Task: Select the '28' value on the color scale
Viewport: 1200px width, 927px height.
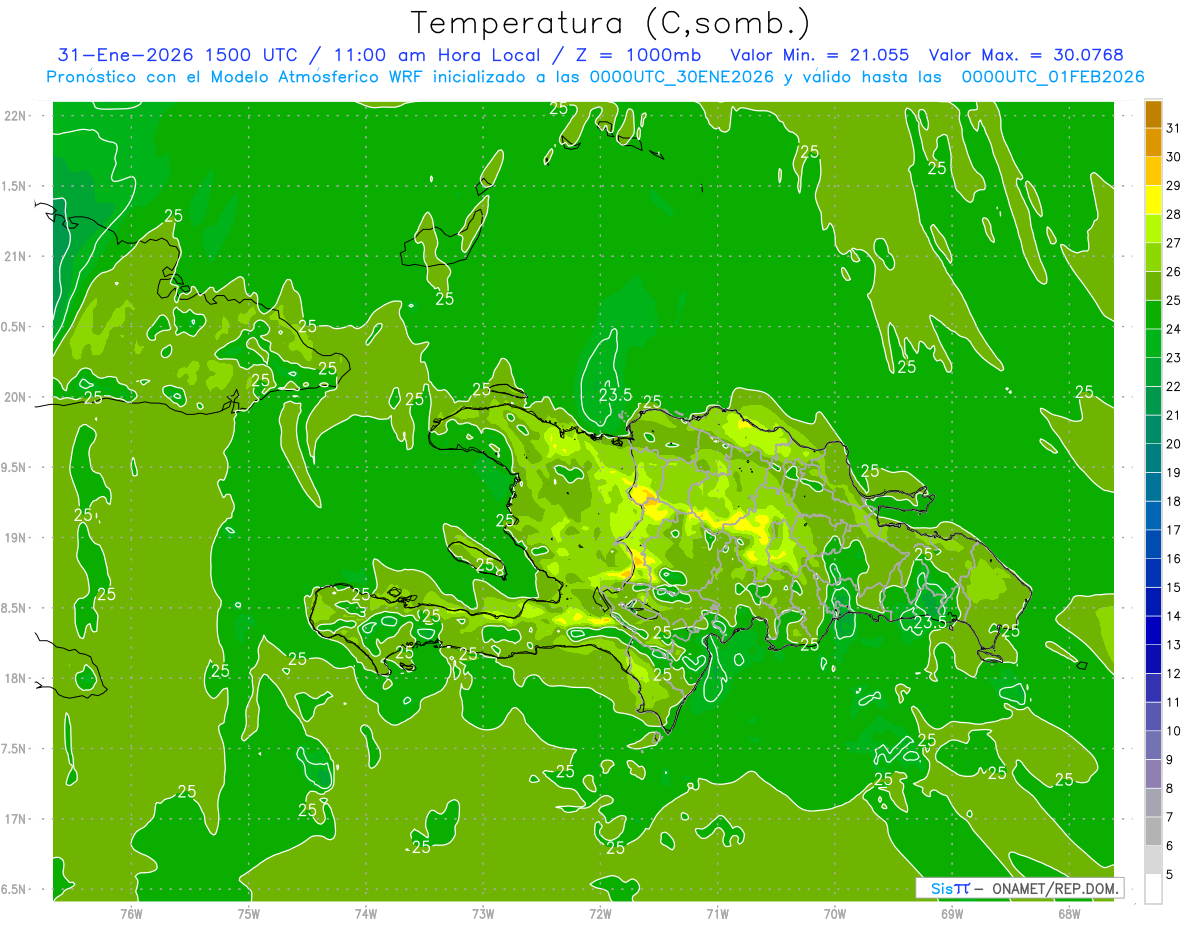Action: point(1174,214)
